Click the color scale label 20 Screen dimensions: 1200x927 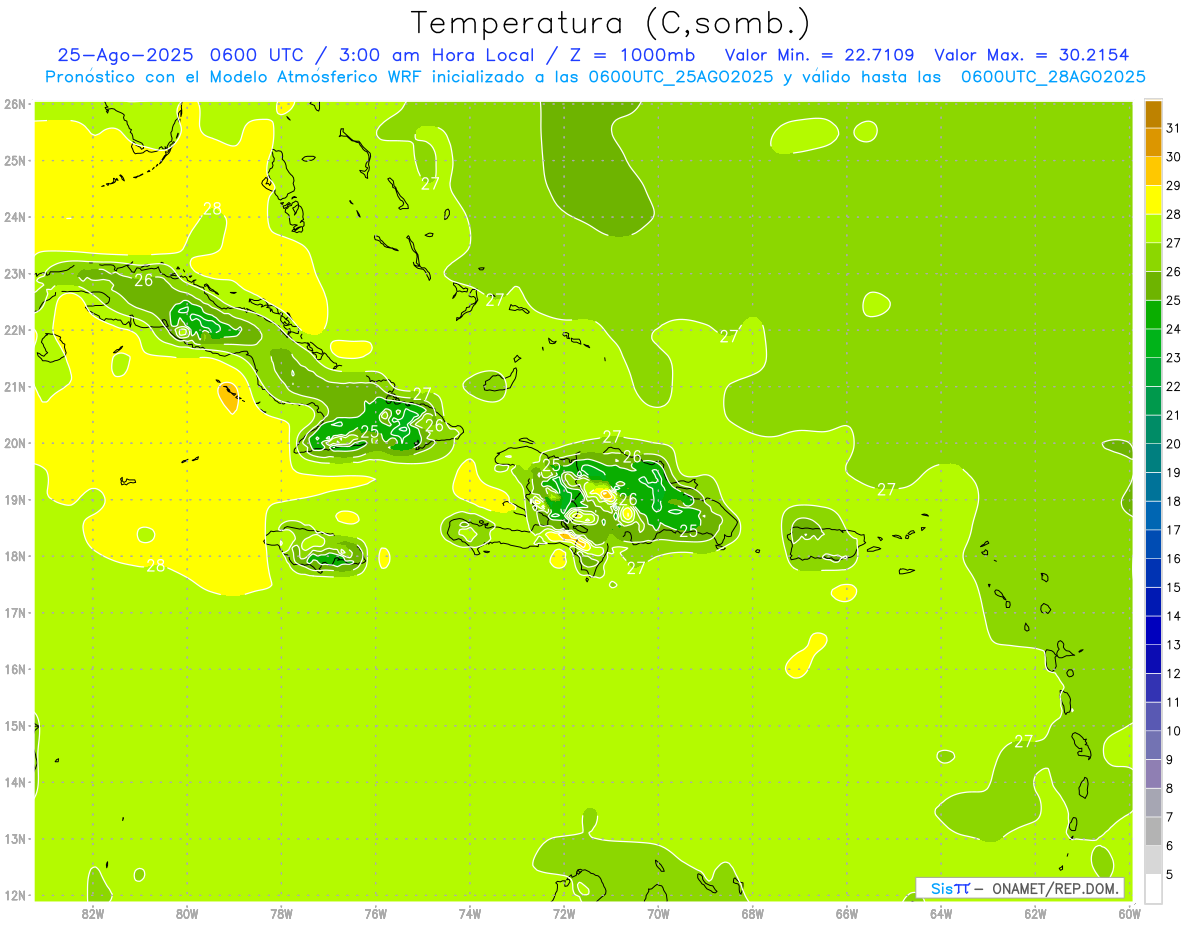coord(1173,444)
